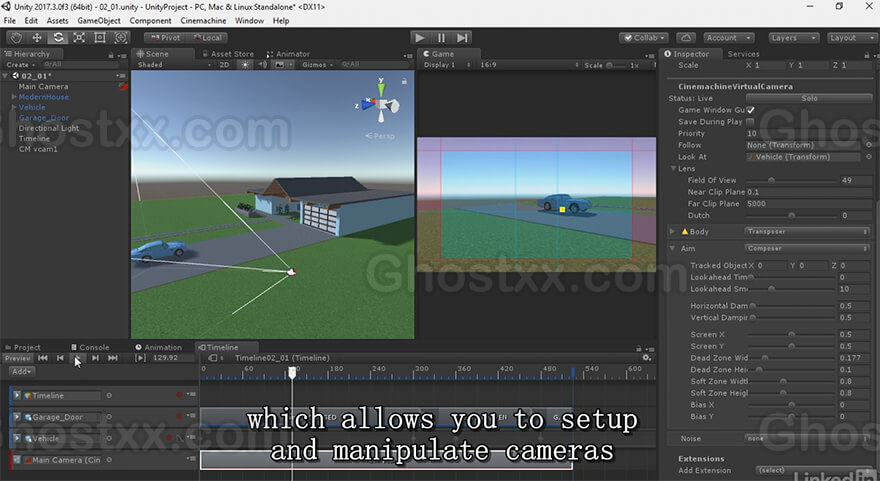880x481 pixels.
Task: Start Play mode in editor
Action: click(x=419, y=38)
